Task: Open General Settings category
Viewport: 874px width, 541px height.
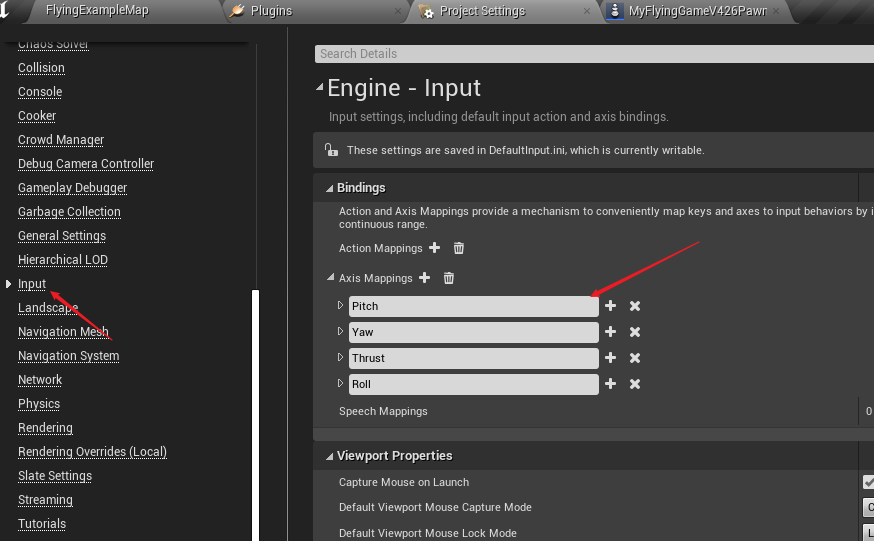Action: tap(62, 235)
